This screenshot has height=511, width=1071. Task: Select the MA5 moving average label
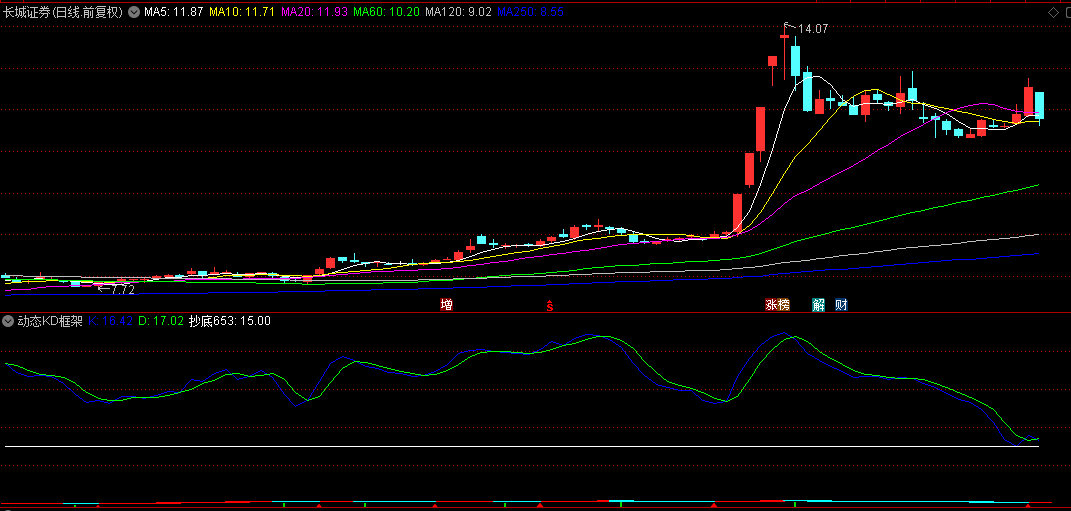(174, 12)
